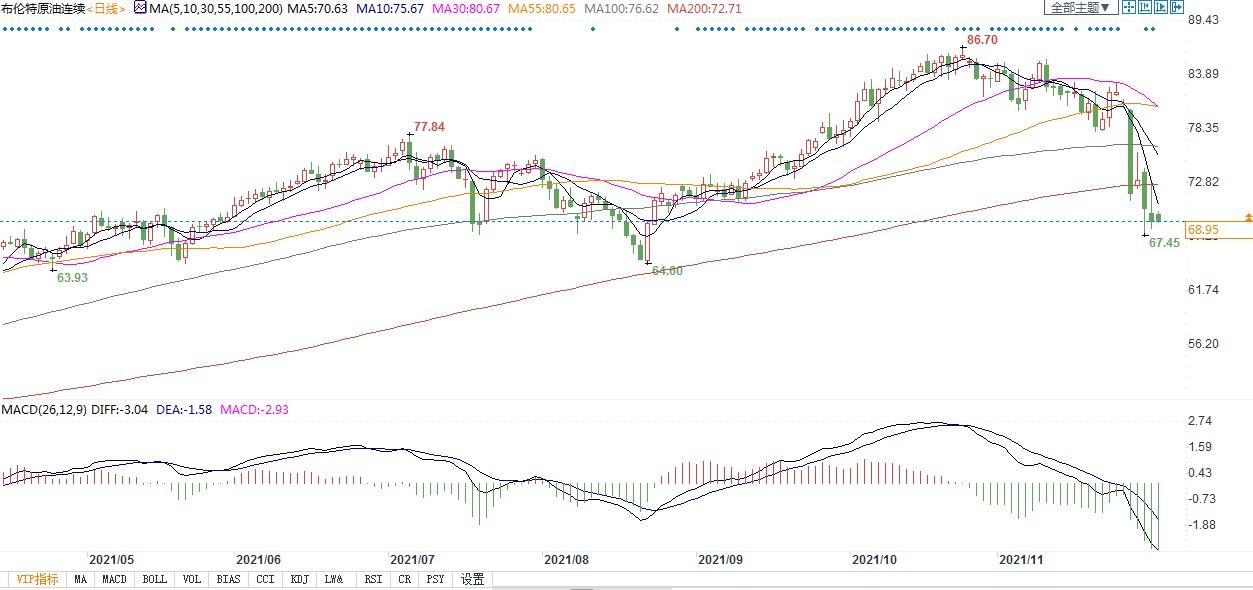This screenshot has width=1253, height=590.
Task: Click the MACD:-2.93 indicator value
Action: [254, 410]
